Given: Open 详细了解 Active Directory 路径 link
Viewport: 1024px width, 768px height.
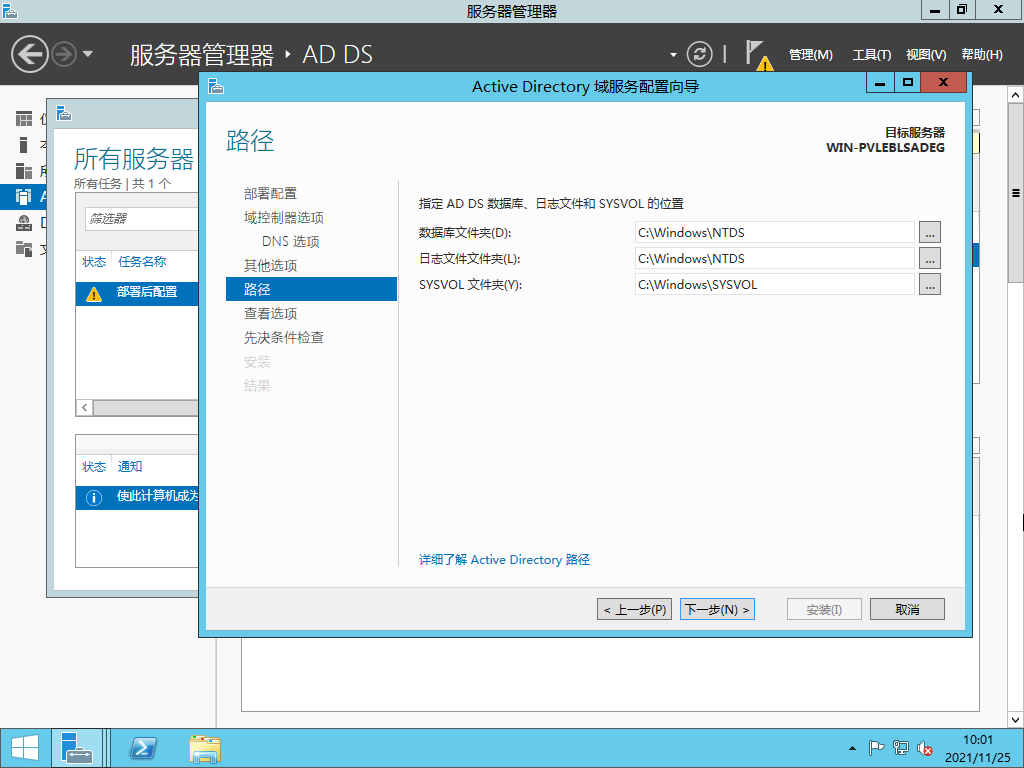Looking at the screenshot, I should click(x=504, y=560).
